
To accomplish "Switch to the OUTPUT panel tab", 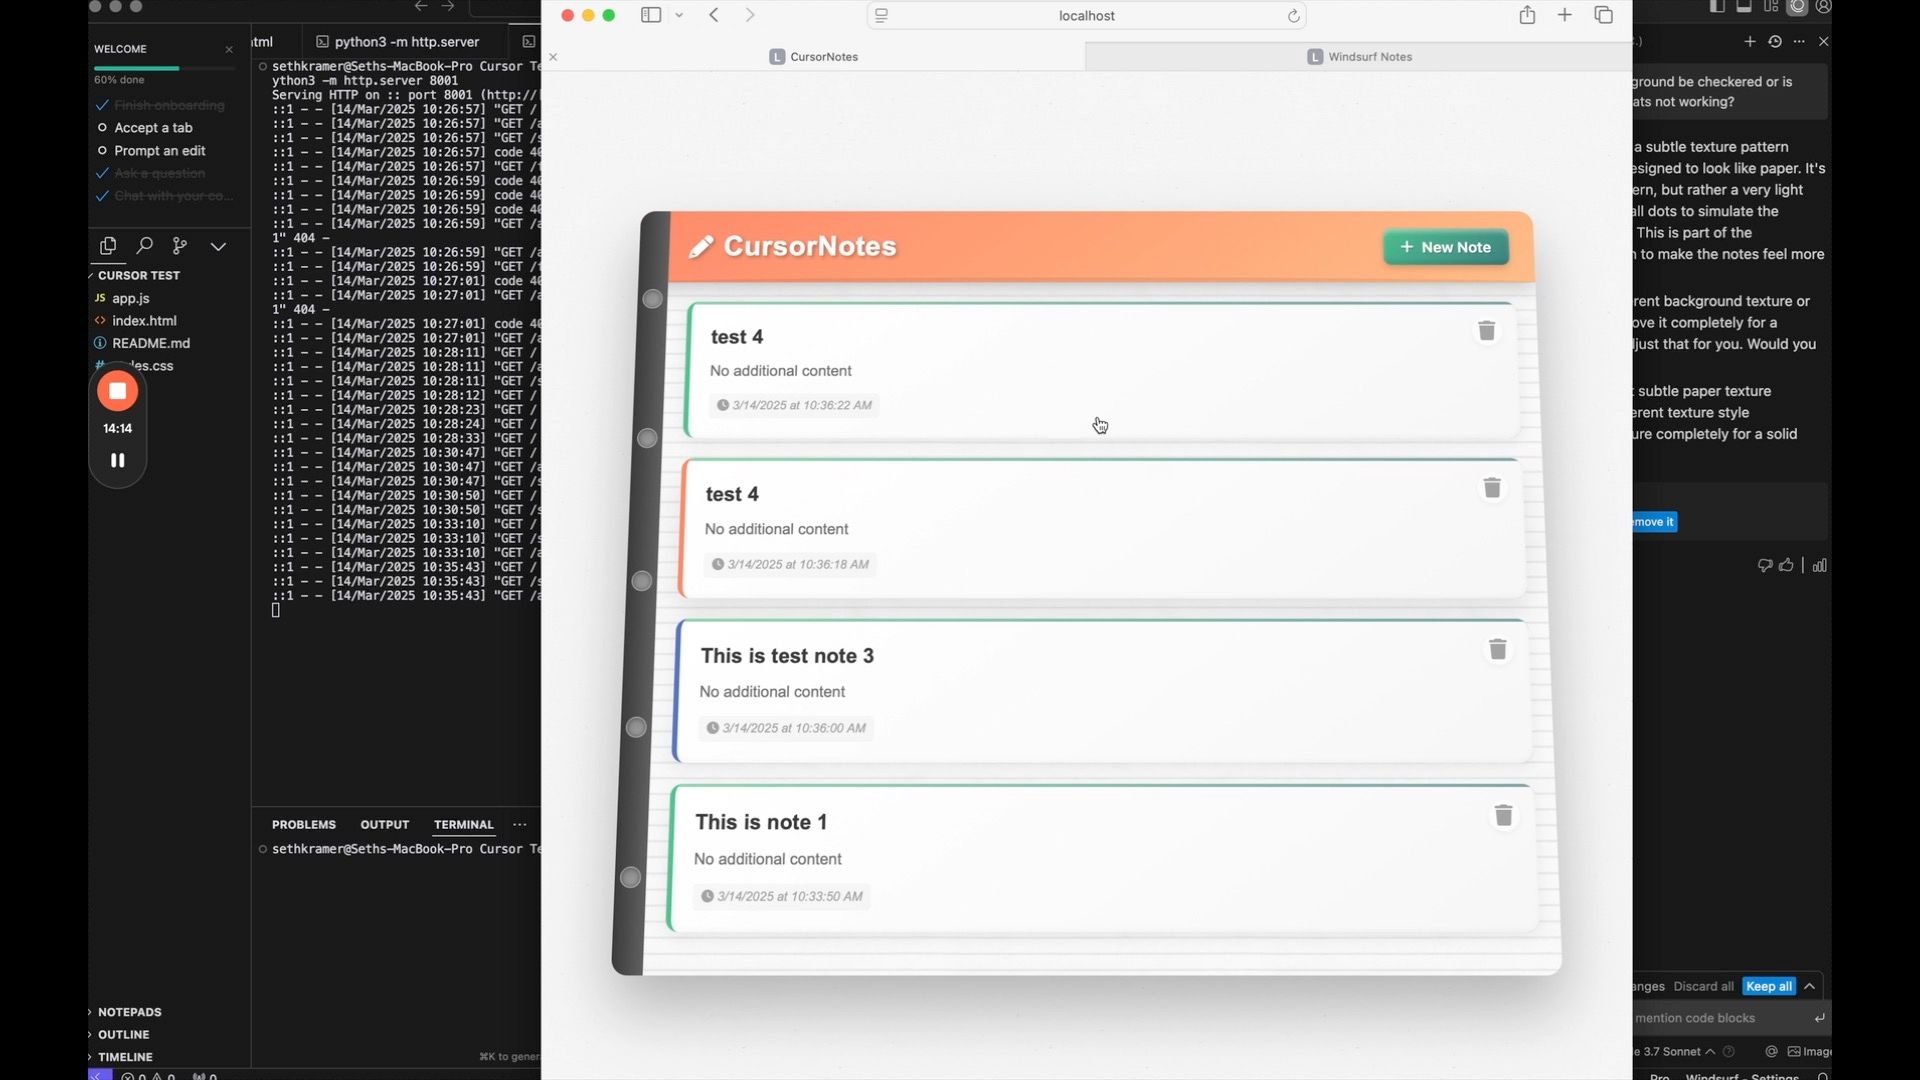I will (x=385, y=825).
